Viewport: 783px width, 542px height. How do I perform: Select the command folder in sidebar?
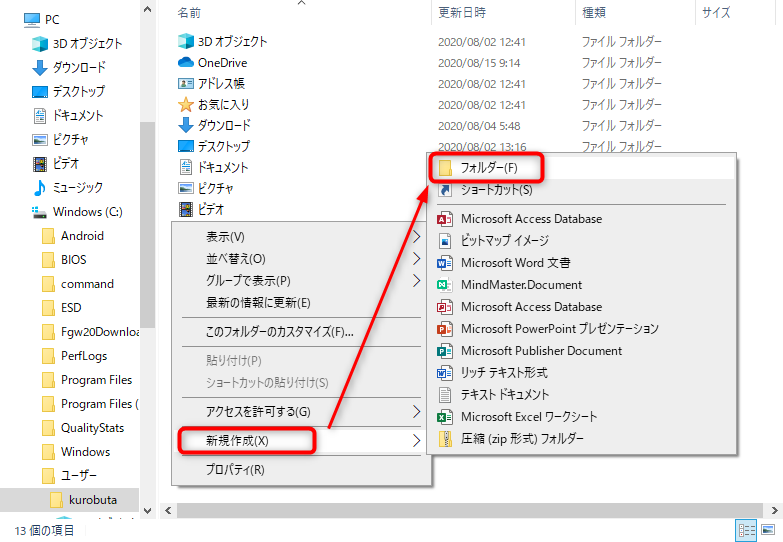click(x=87, y=284)
